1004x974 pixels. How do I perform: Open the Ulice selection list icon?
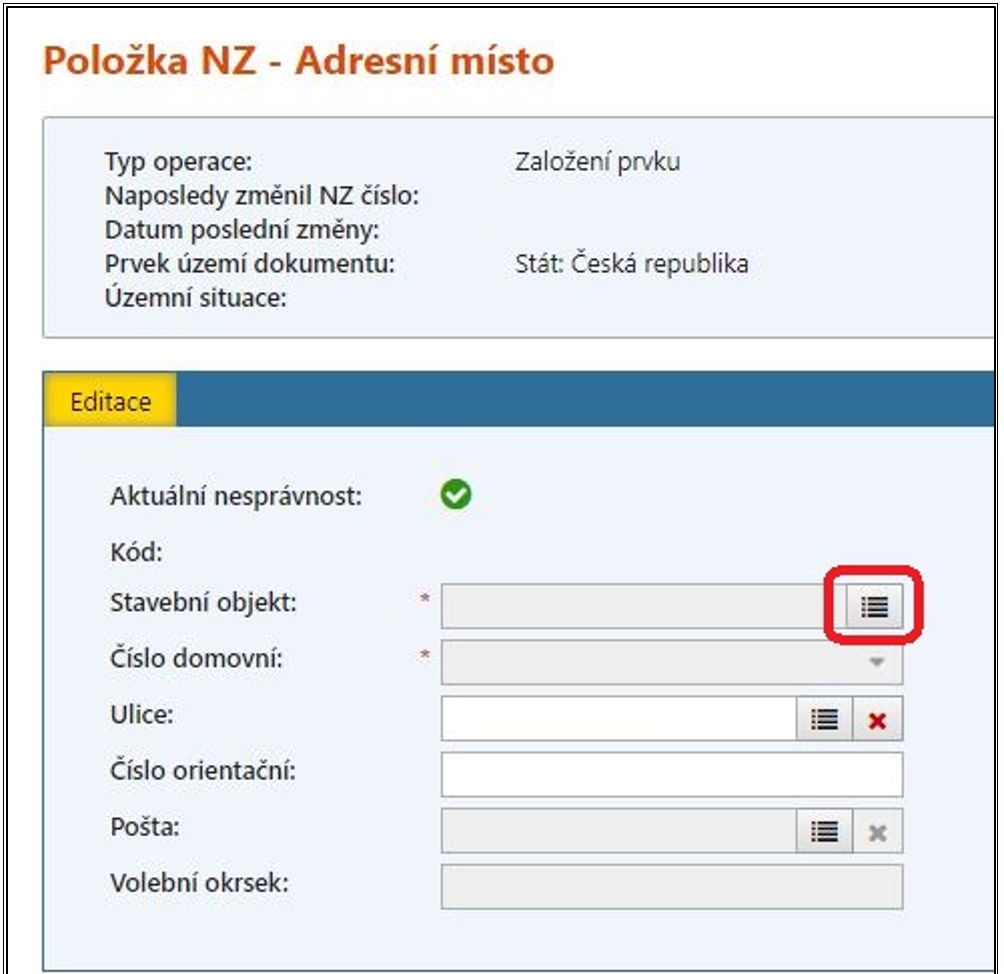(x=824, y=719)
